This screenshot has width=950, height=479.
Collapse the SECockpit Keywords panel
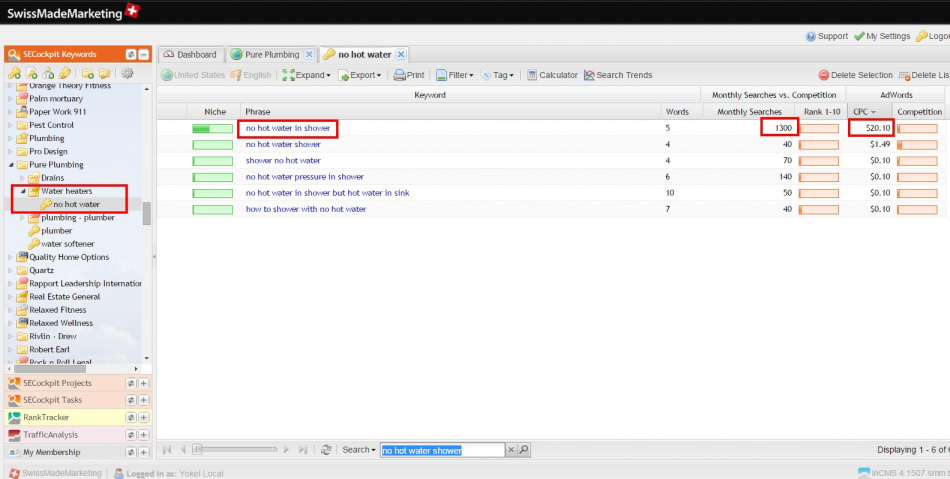(x=144, y=54)
